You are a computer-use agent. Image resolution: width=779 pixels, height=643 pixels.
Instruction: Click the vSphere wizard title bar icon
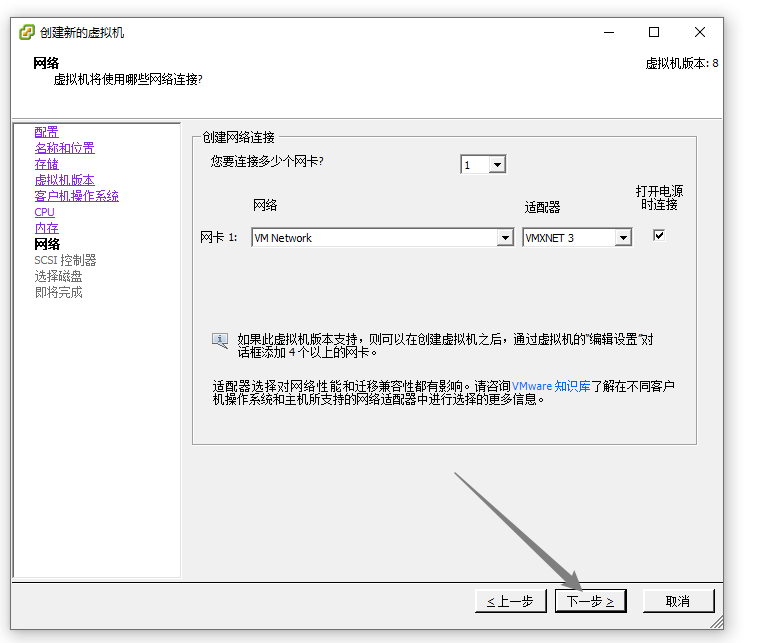tap(27, 32)
